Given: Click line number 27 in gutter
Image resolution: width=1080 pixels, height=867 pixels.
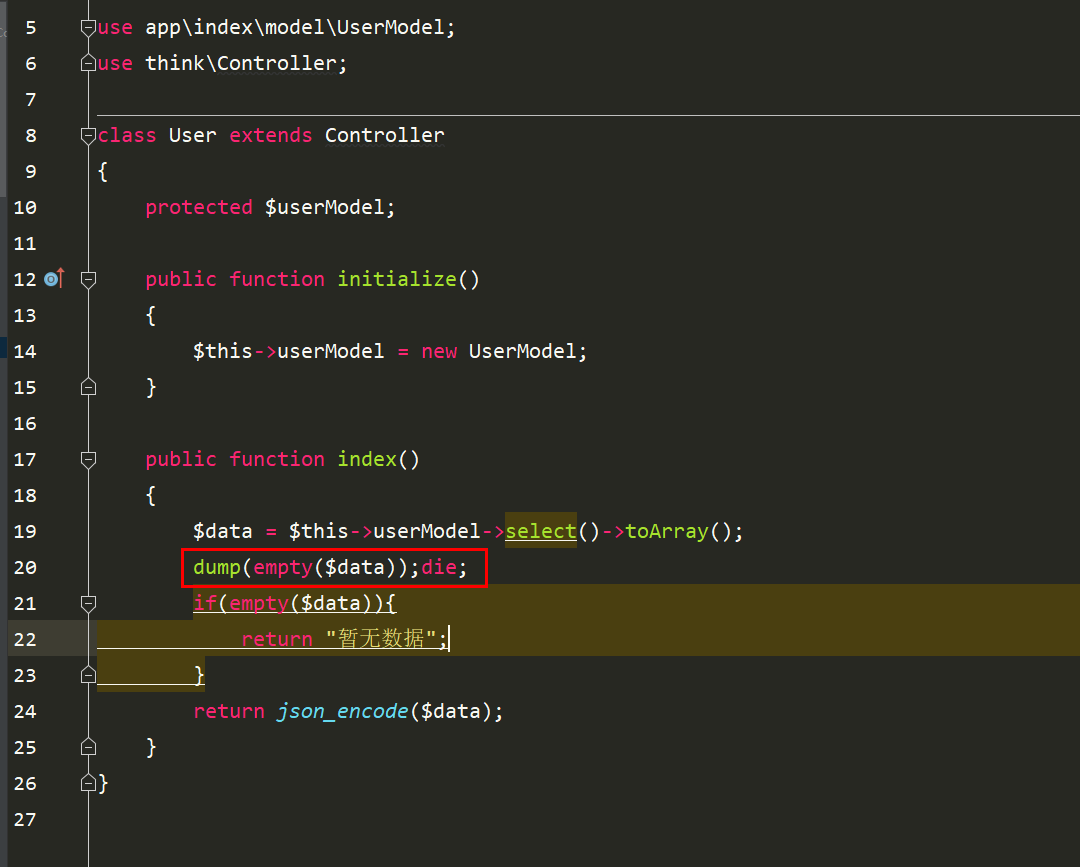Looking at the screenshot, I should pyautogui.click(x=25, y=819).
